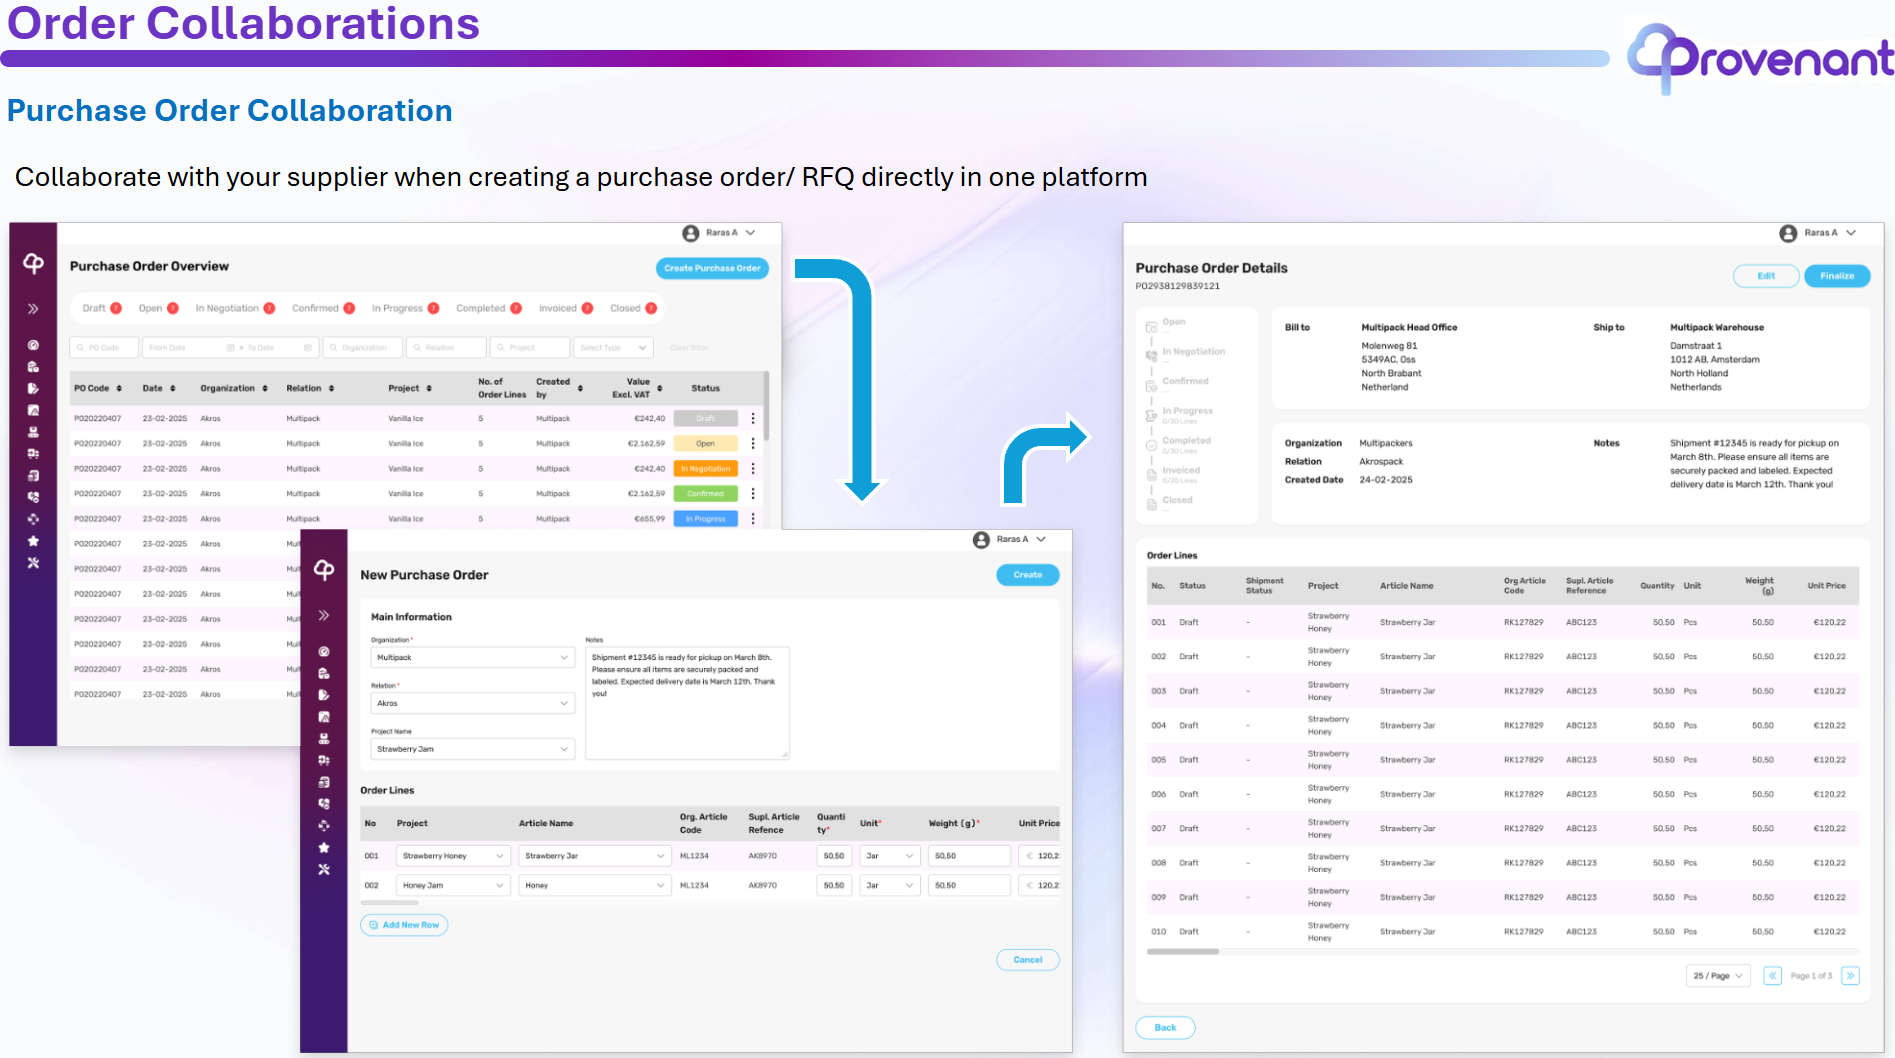1895x1058 pixels.
Task: Open row menu for the Open order
Action: coord(753,443)
